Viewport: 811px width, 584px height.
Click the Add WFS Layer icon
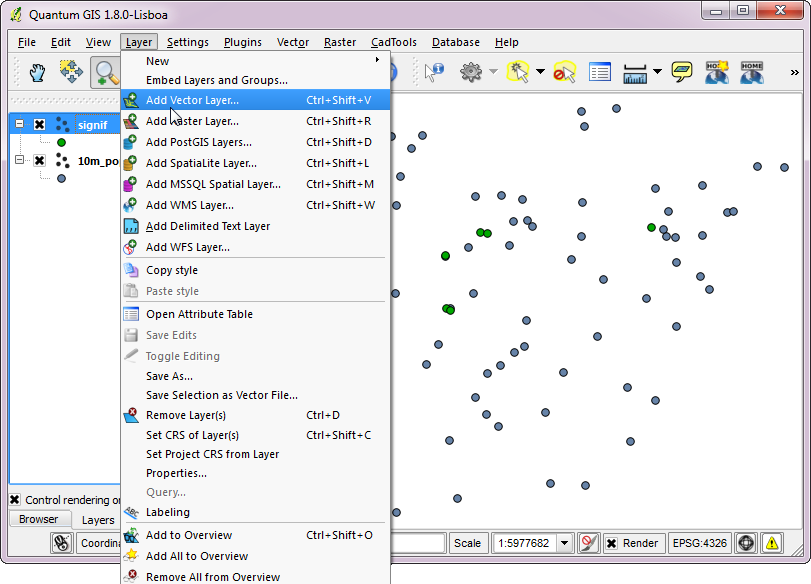click(130, 247)
